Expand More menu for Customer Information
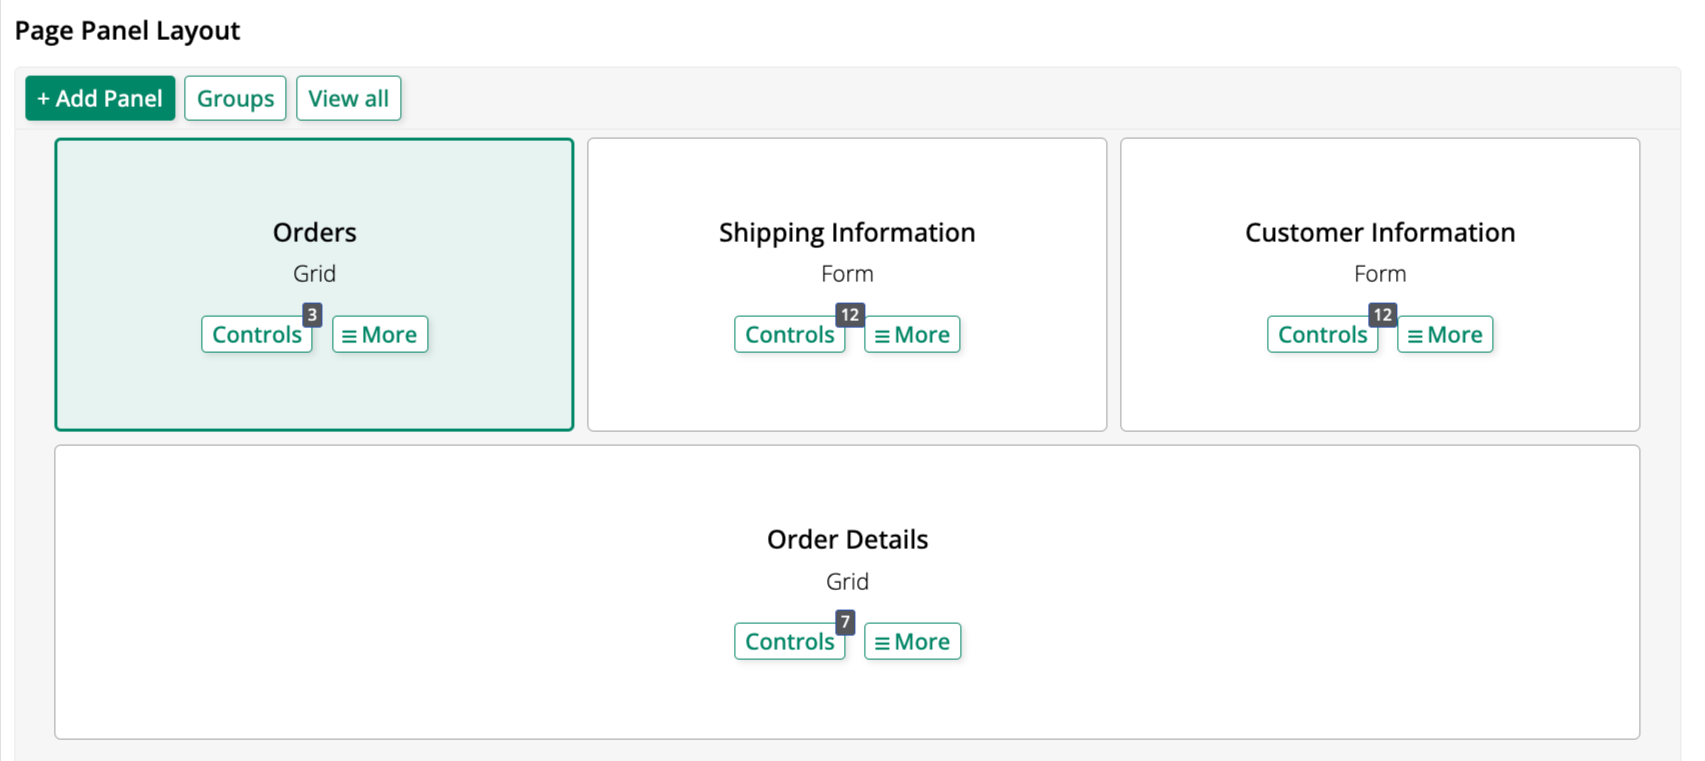Screen dimensions: 1705x761 [1445, 335]
